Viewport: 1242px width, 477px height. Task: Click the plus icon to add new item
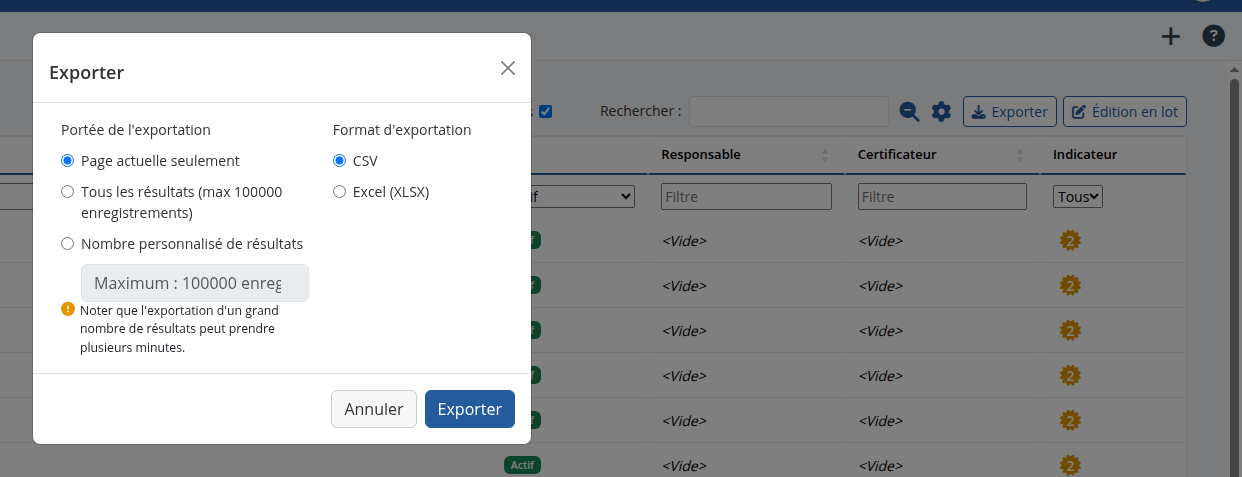point(1170,36)
